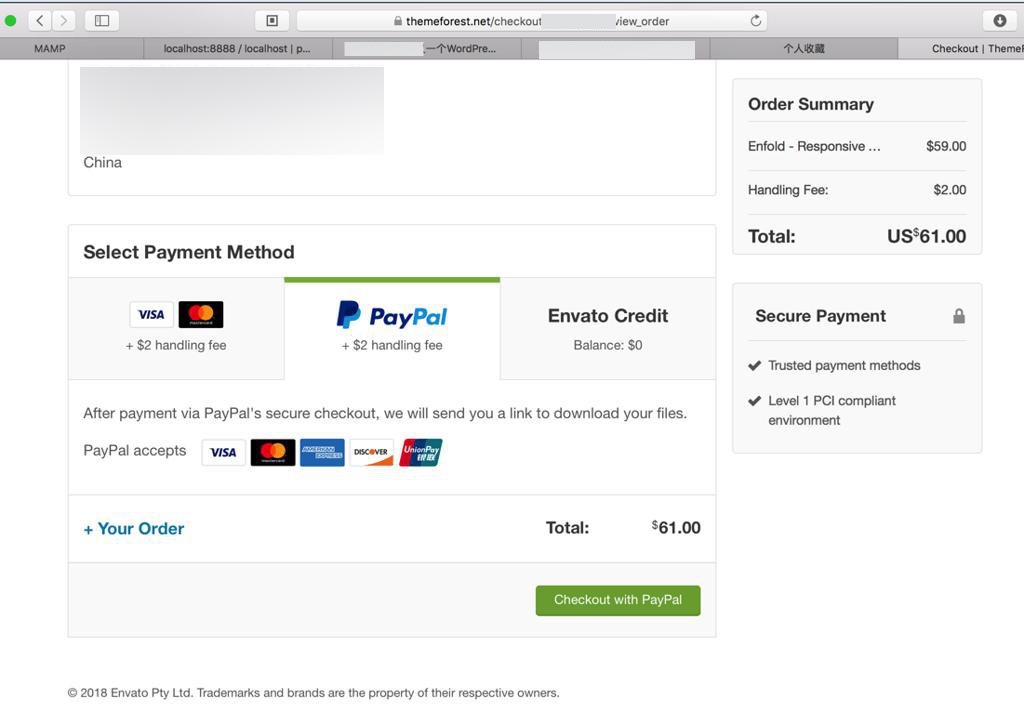Switch to the MAMP browser tab

50,48
